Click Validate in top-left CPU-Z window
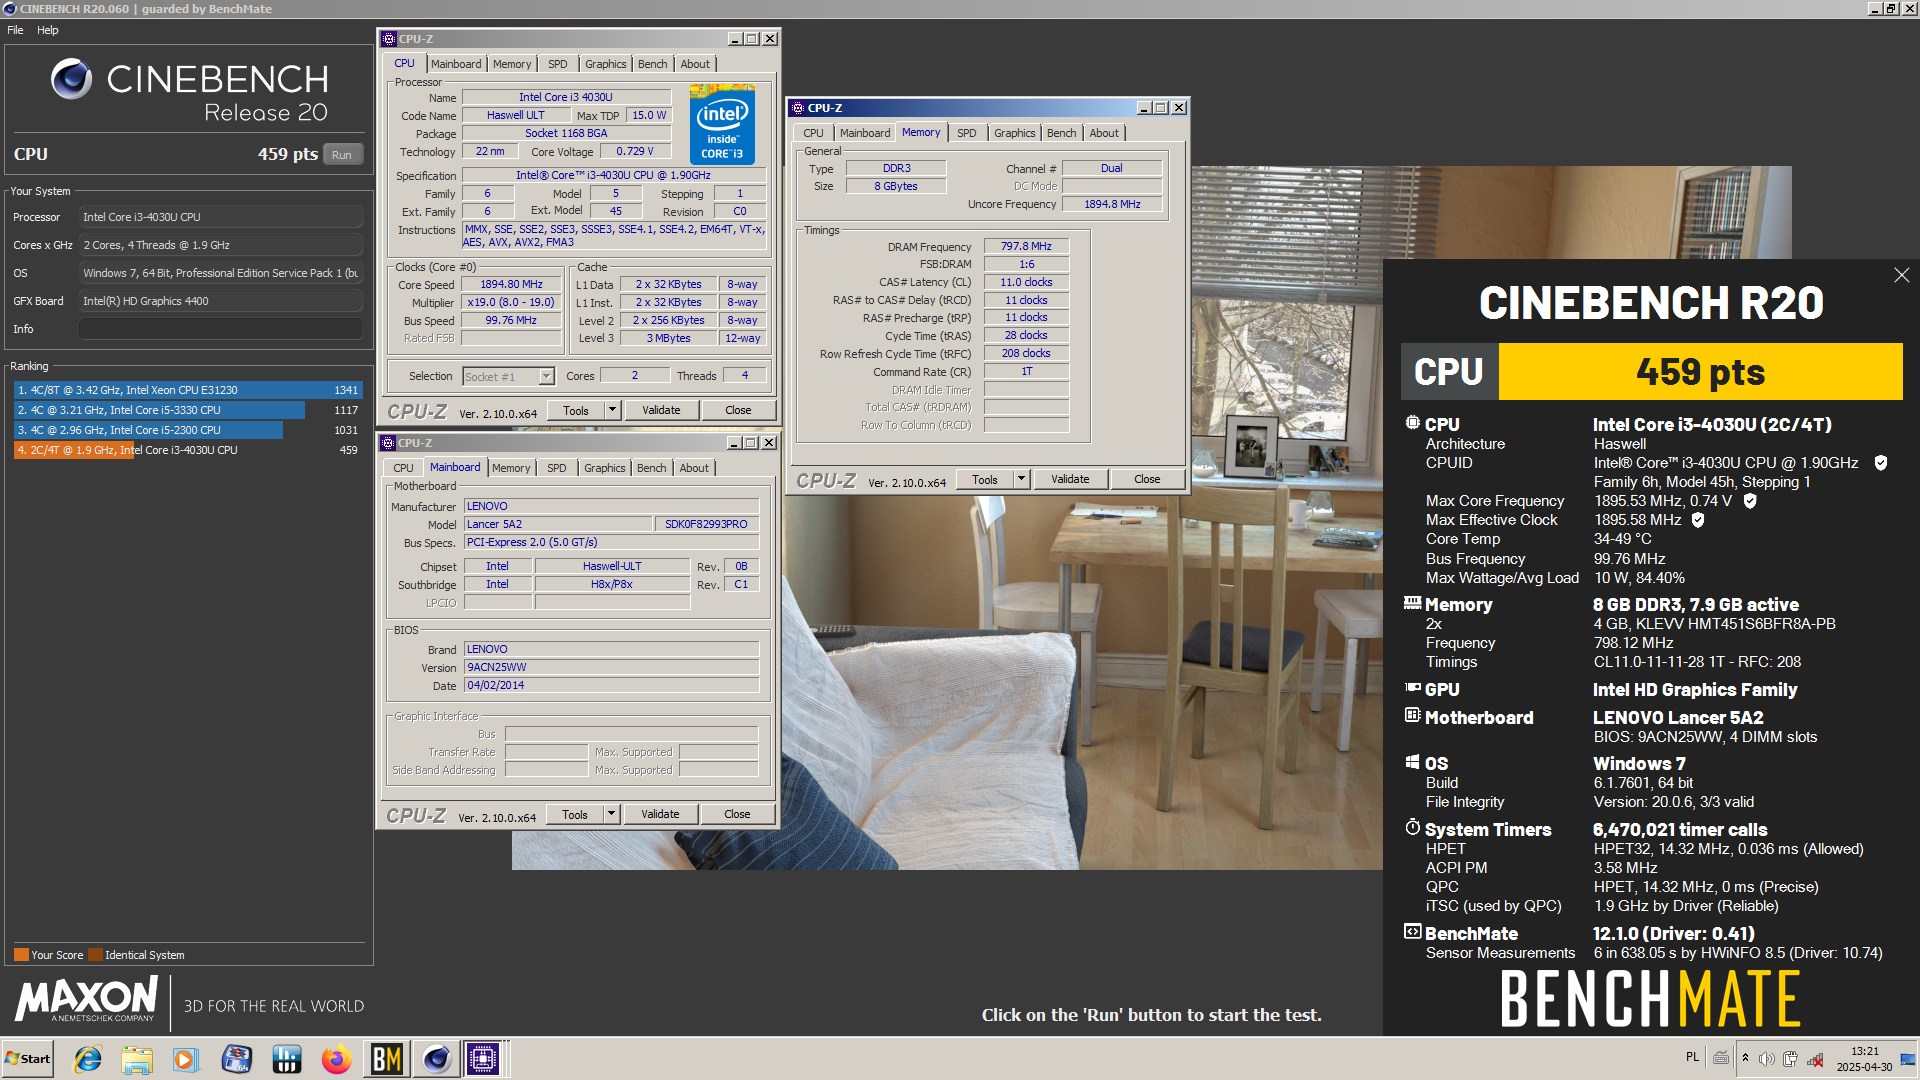Image resolution: width=1920 pixels, height=1080 pixels. (661, 410)
